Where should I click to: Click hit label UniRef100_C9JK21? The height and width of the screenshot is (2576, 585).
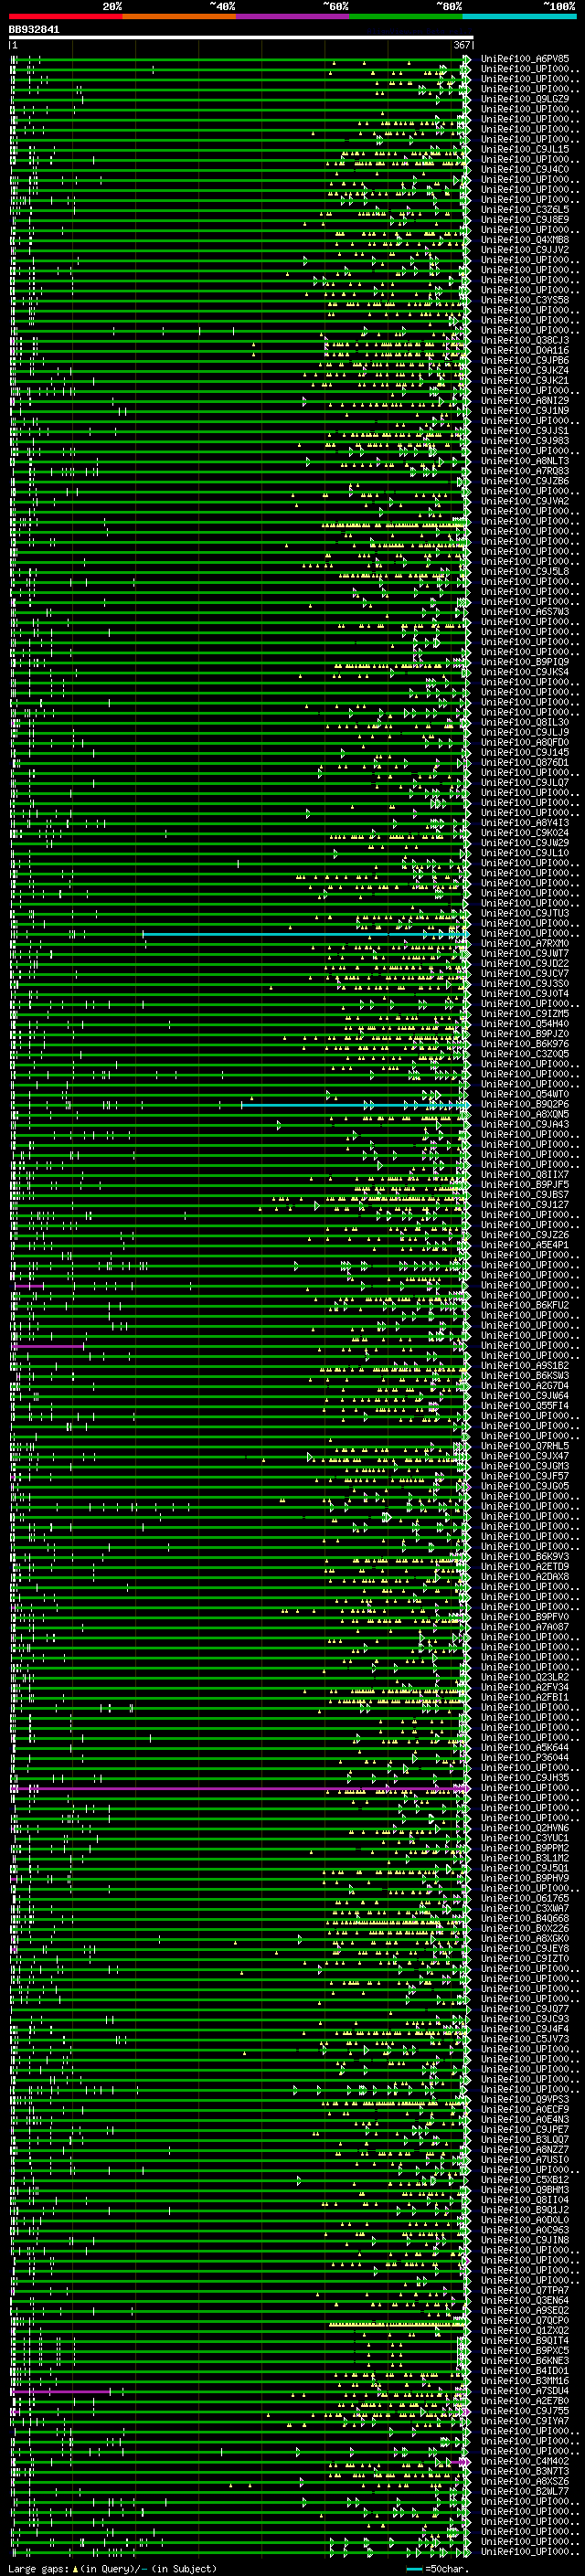(x=525, y=381)
